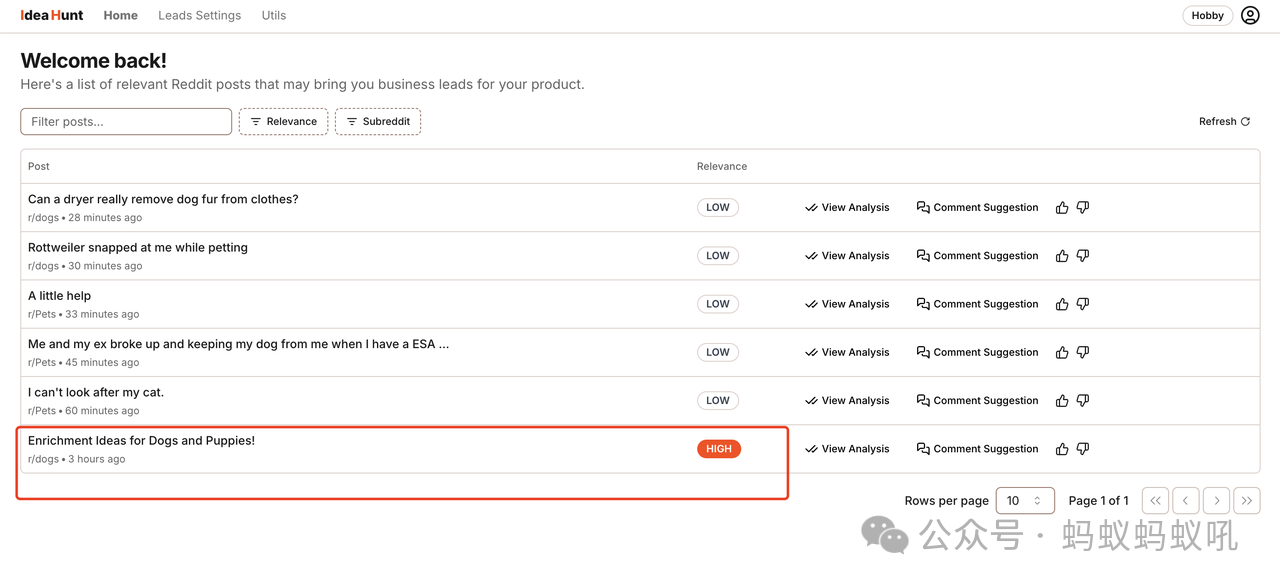1280x587 pixels.
Task: Go to the last page of results
Action: [x=1246, y=501]
